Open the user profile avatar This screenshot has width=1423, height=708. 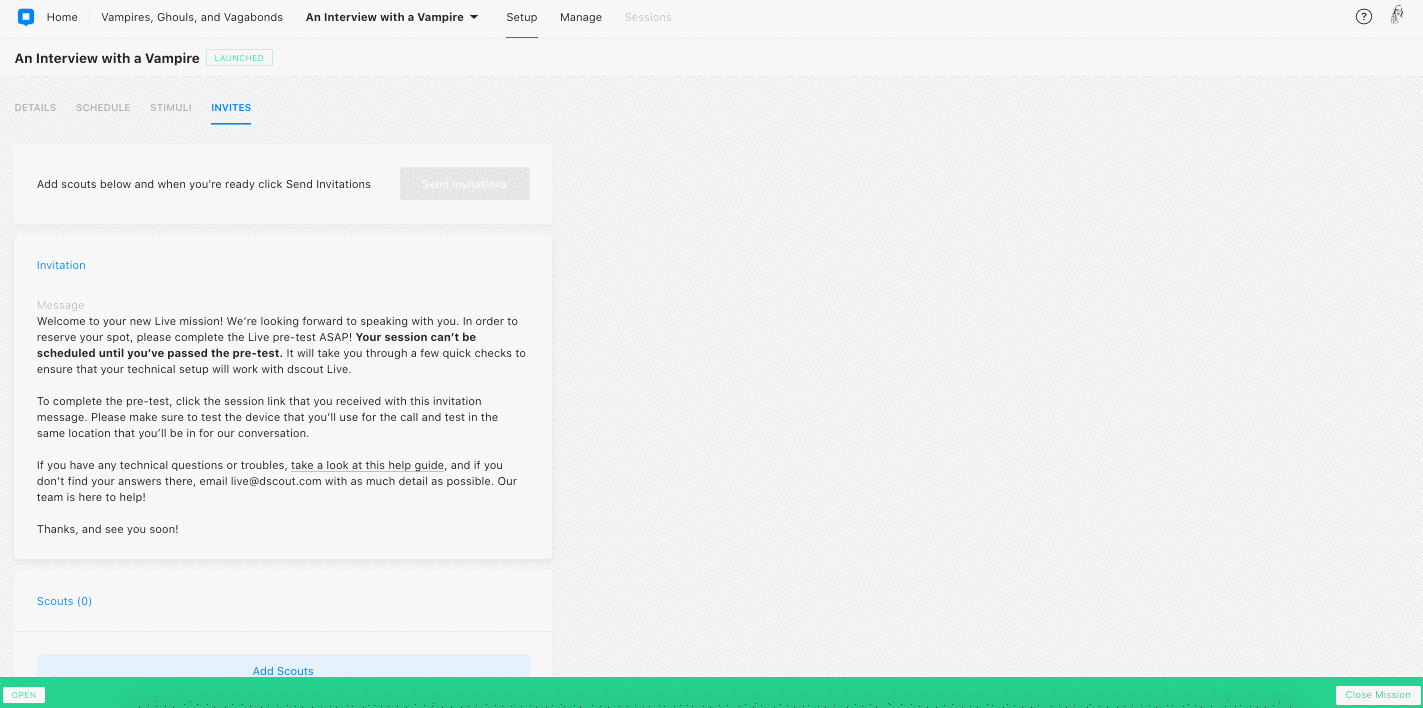click(x=1397, y=16)
